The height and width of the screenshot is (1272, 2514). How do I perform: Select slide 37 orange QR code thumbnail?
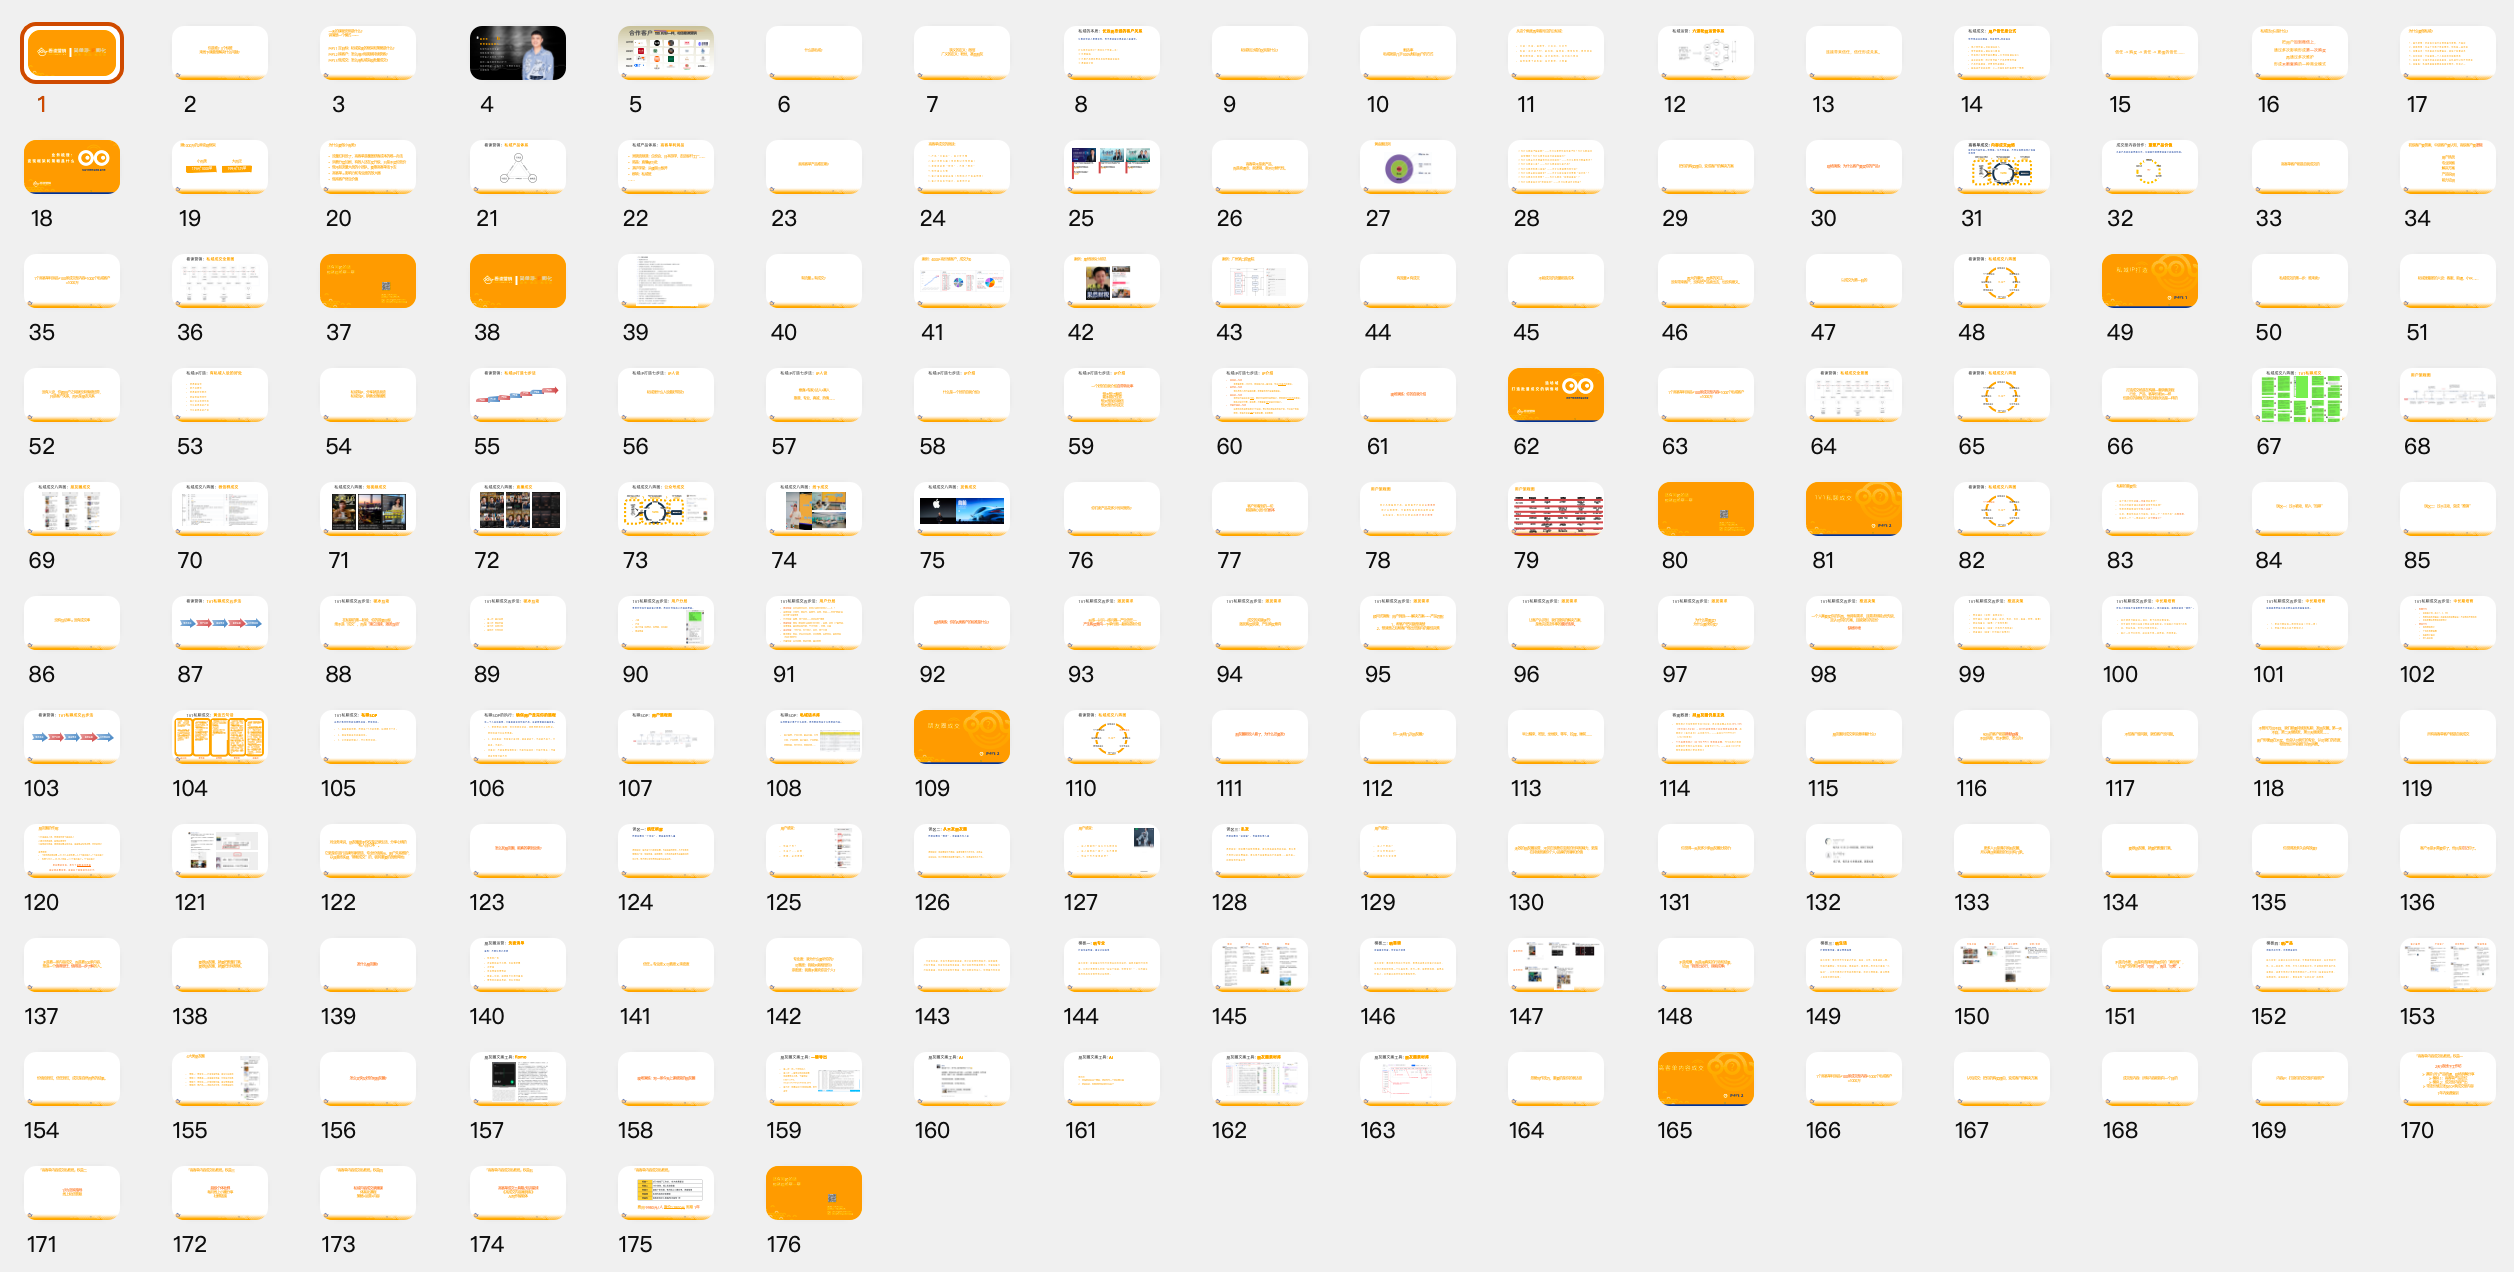pyautogui.click(x=368, y=280)
